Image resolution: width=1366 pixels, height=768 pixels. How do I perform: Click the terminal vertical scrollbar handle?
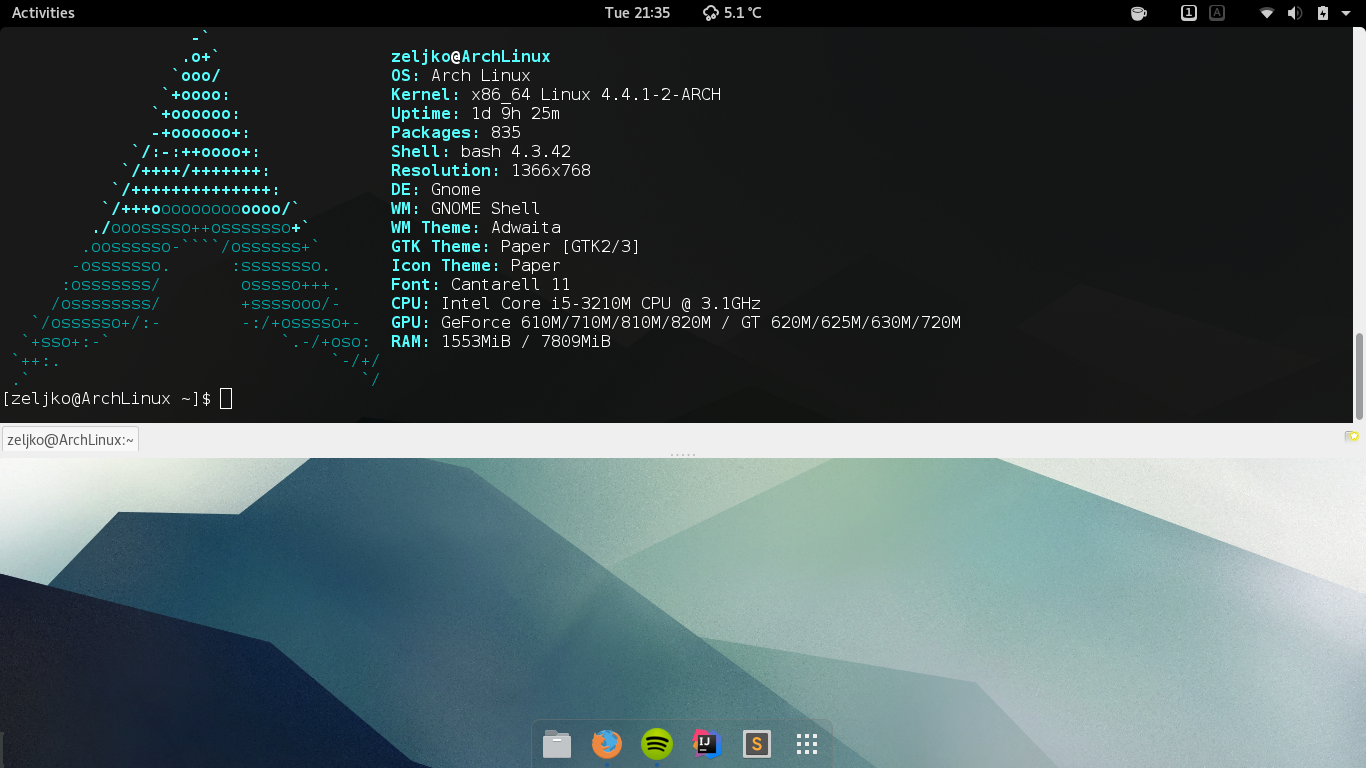pyautogui.click(x=1359, y=376)
